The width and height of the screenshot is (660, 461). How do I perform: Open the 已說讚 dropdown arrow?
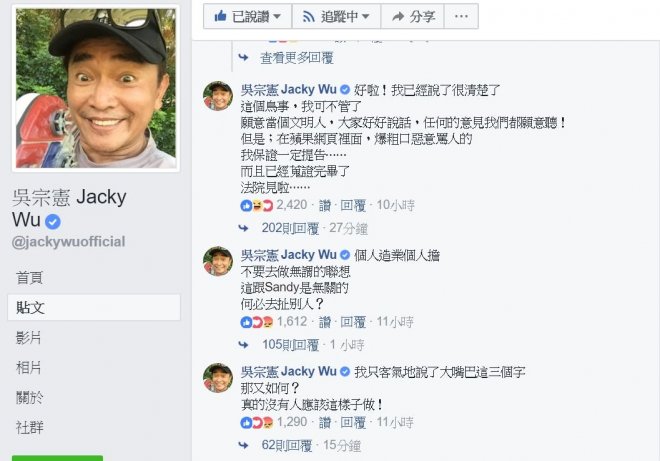(277, 16)
